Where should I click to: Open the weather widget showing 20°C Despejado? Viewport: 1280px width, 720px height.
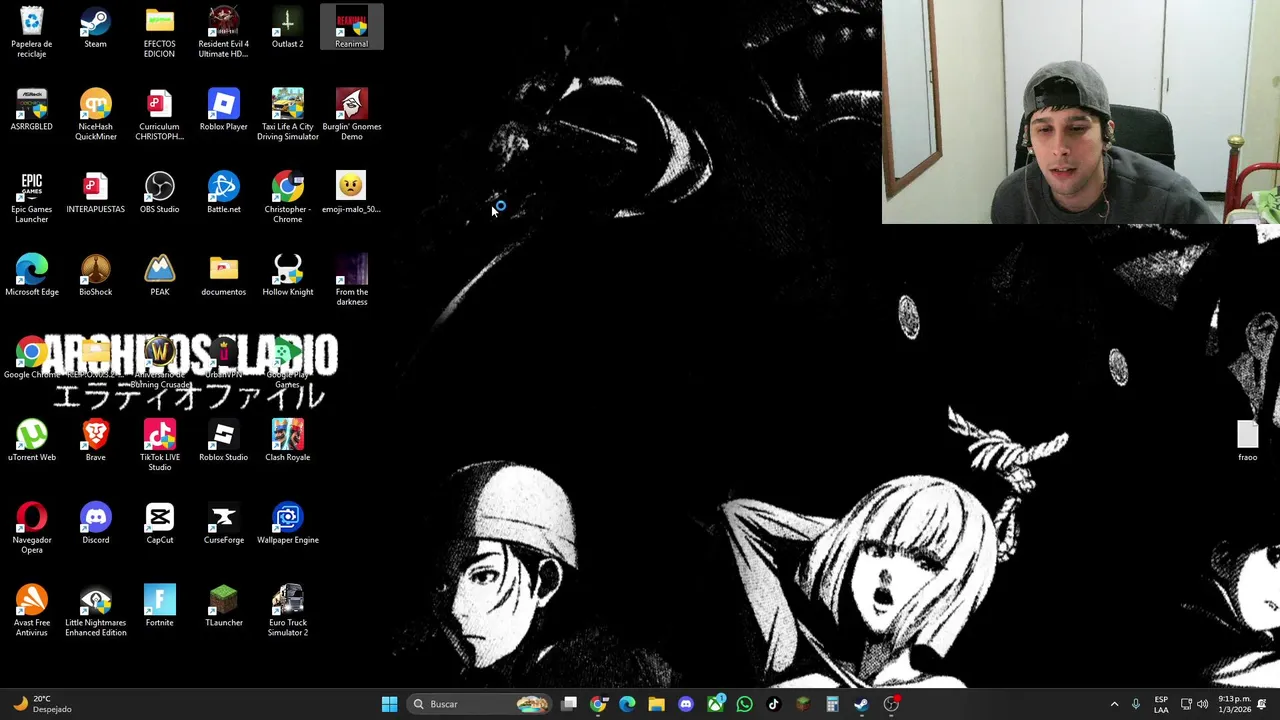click(x=40, y=704)
